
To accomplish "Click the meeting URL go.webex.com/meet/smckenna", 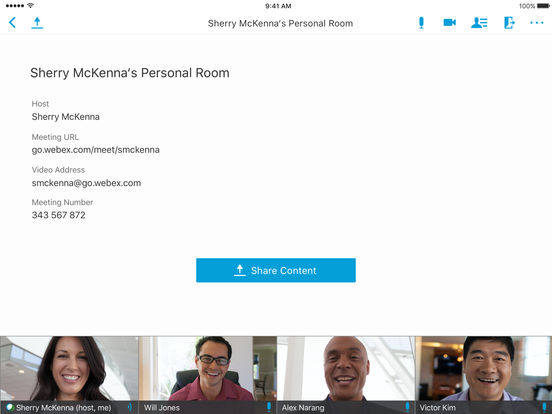I will click(95, 150).
